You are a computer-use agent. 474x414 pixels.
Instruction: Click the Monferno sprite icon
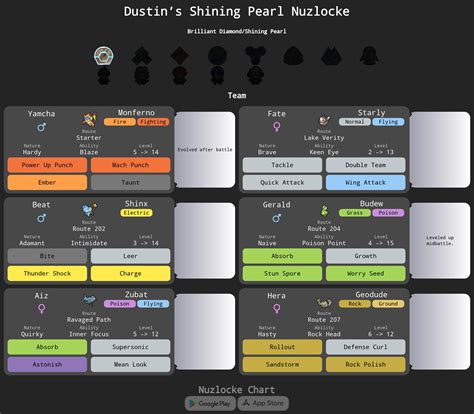(x=89, y=119)
